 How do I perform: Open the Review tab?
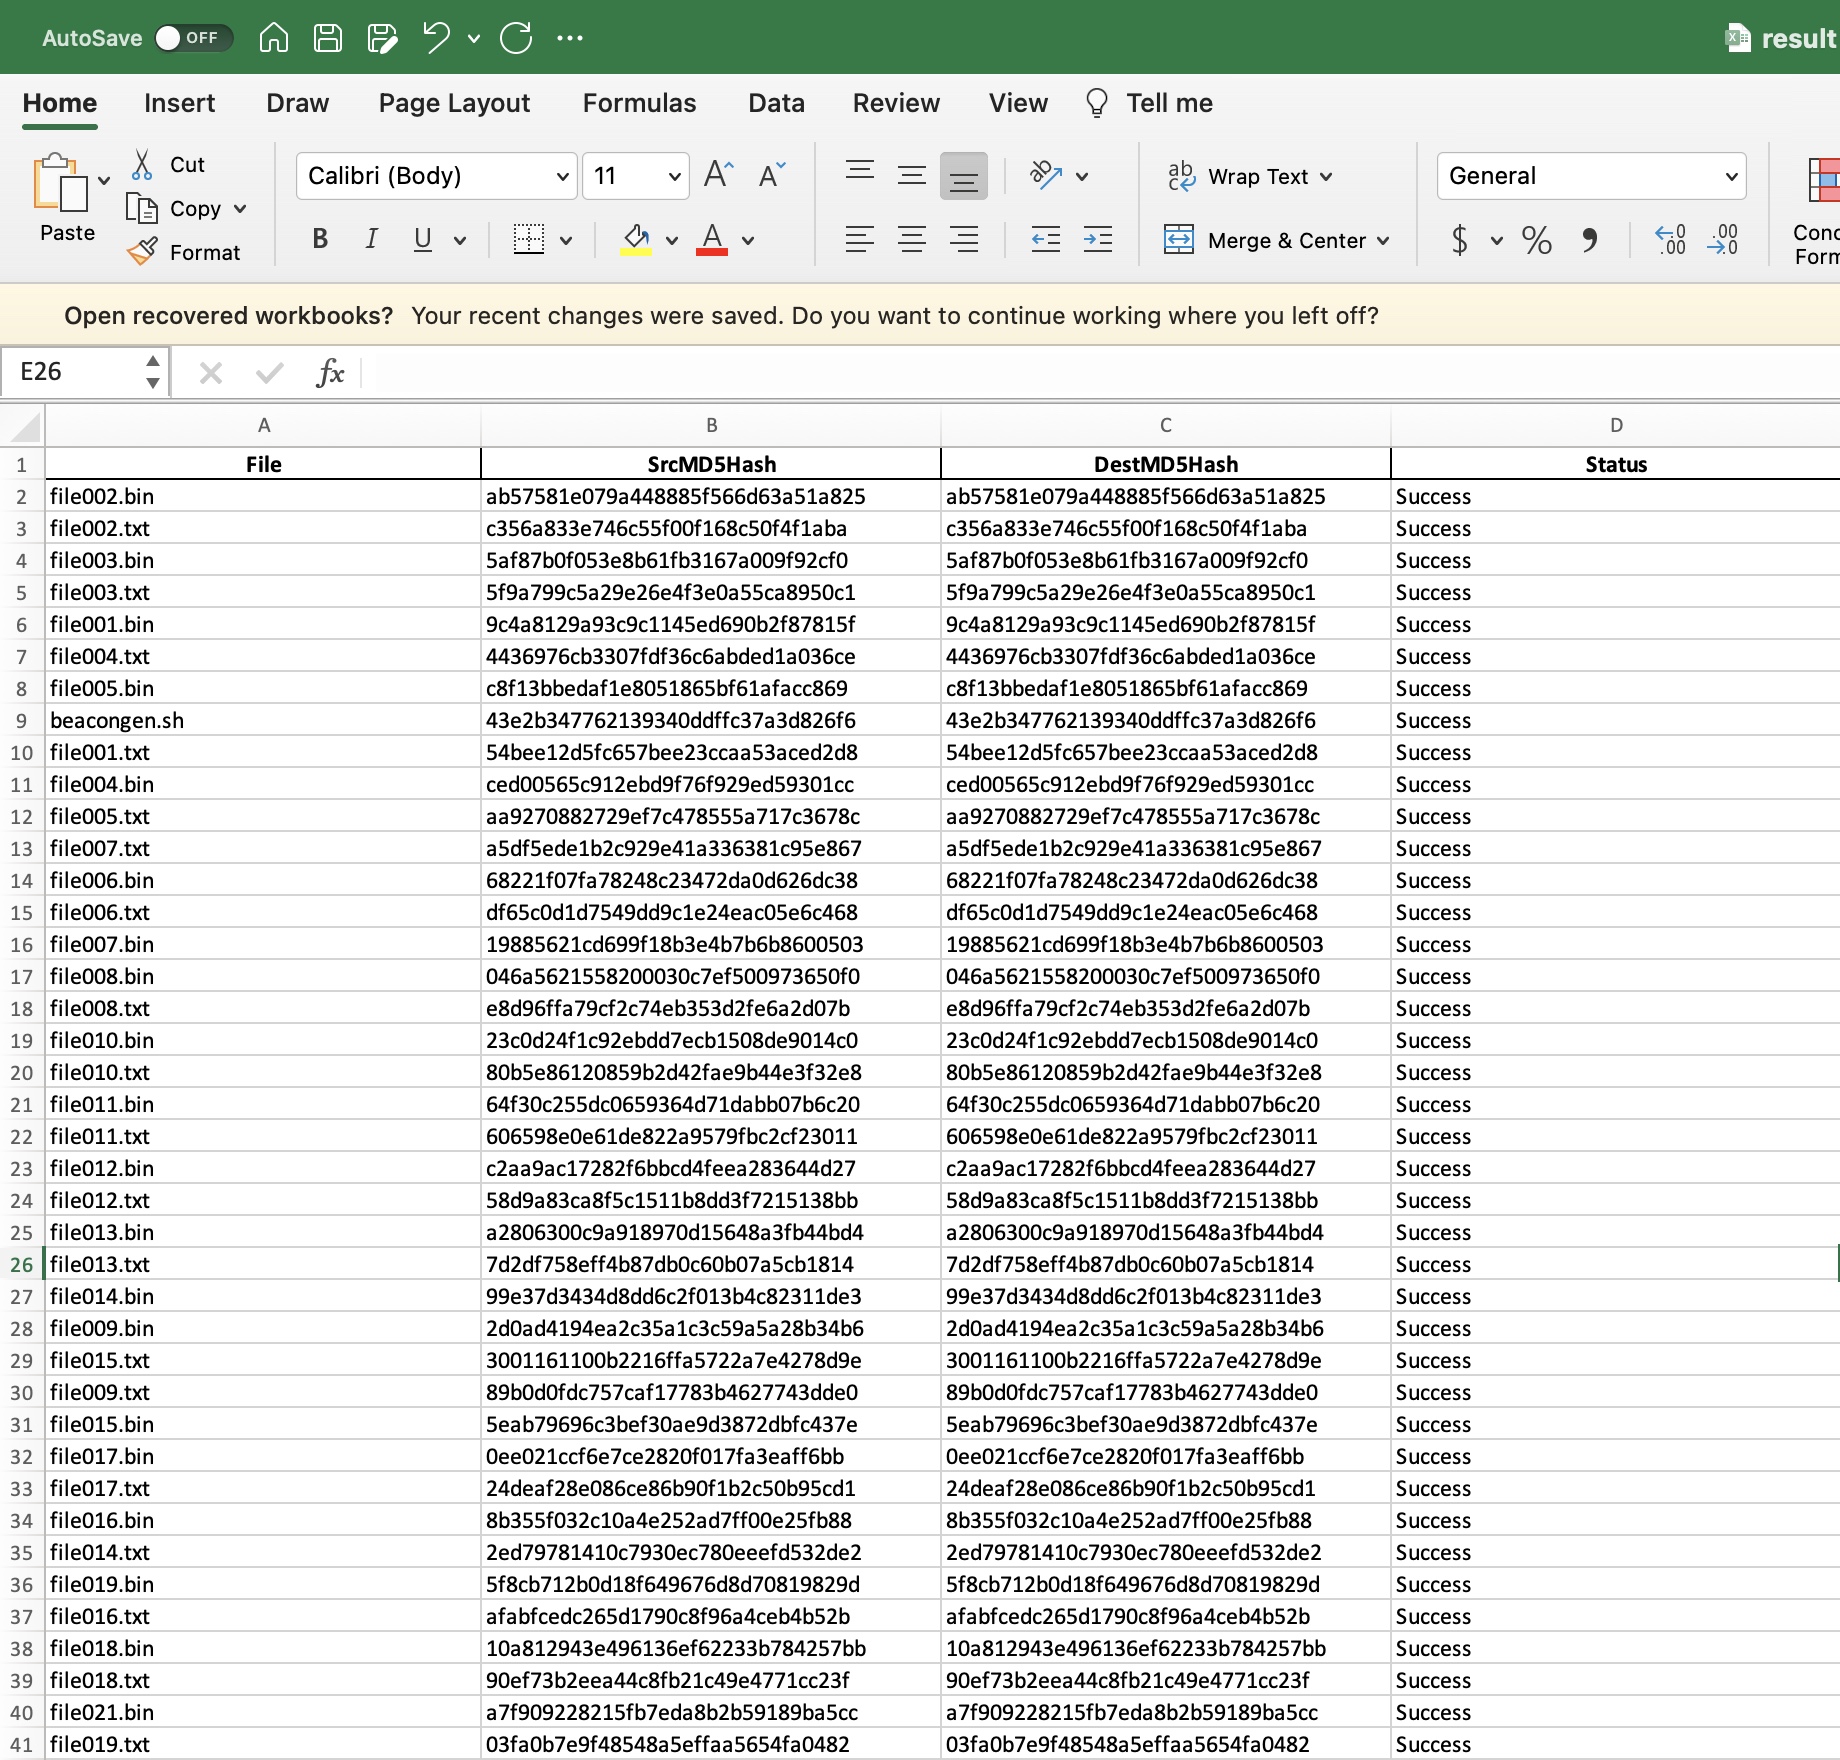(x=896, y=103)
